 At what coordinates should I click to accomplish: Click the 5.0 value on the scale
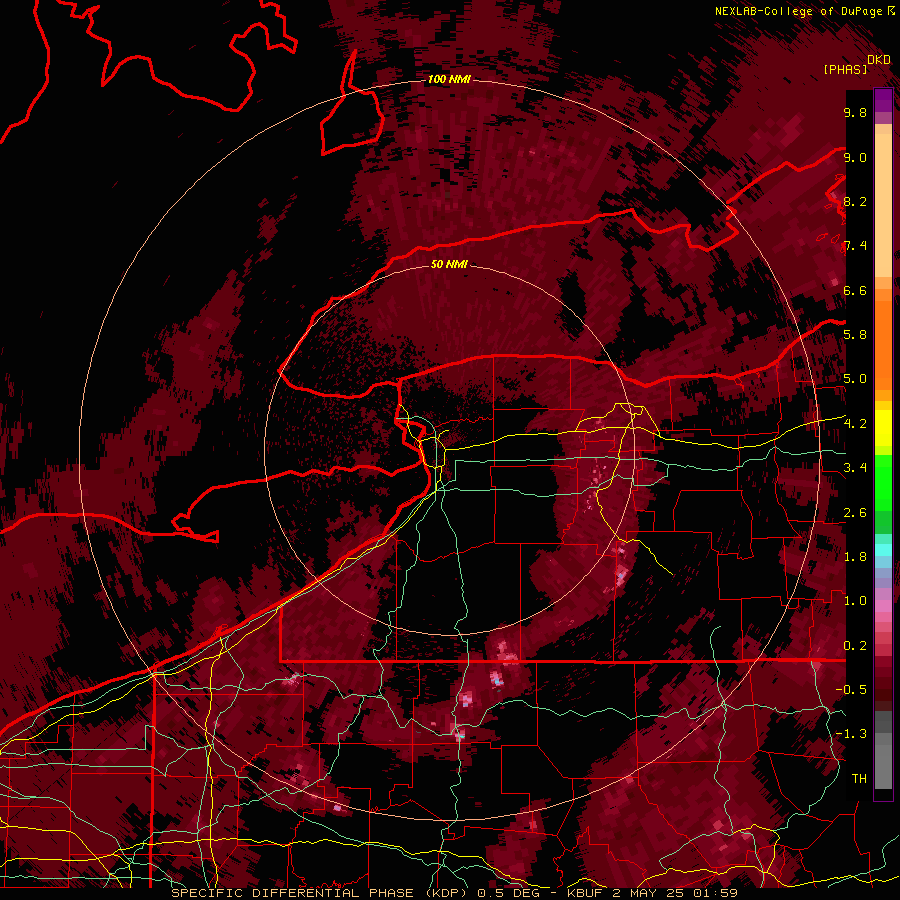click(x=855, y=379)
